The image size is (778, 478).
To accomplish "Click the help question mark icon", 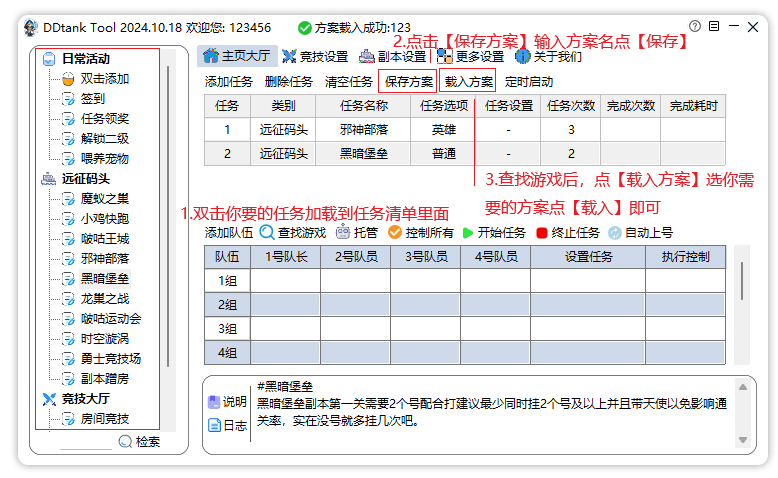I will [x=695, y=26].
